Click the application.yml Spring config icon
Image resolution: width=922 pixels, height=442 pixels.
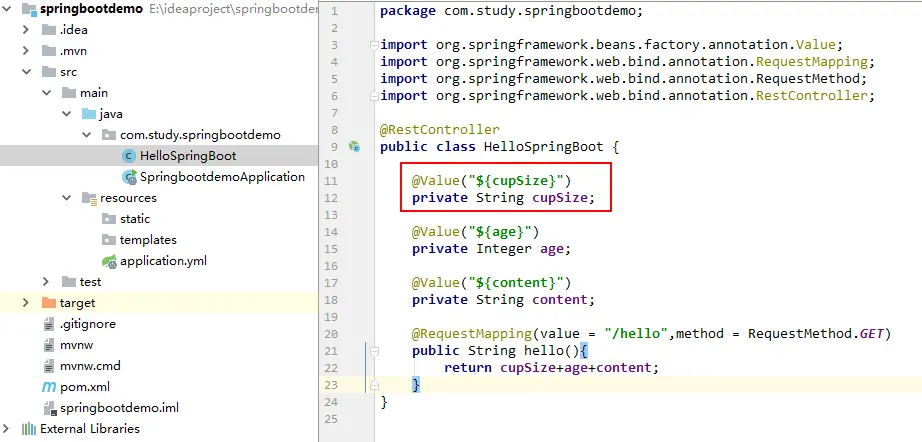pyautogui.click(x=109, y=261)
